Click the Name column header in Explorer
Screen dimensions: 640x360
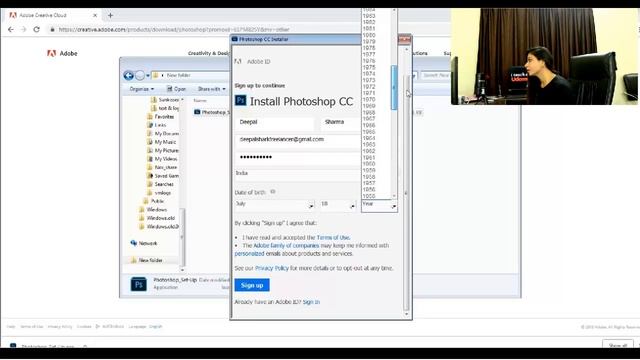click(x=200, y=100)
